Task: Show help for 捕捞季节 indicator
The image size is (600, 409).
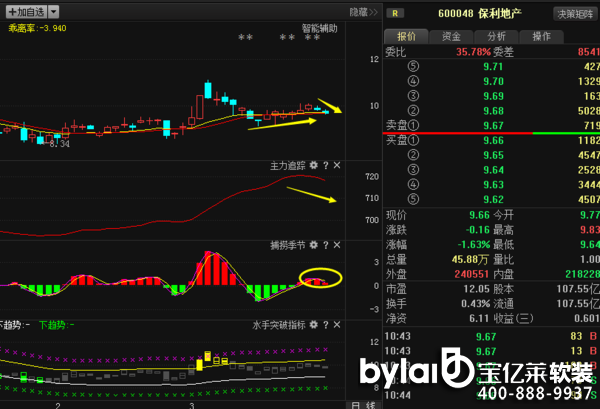Action: (325, 245)
